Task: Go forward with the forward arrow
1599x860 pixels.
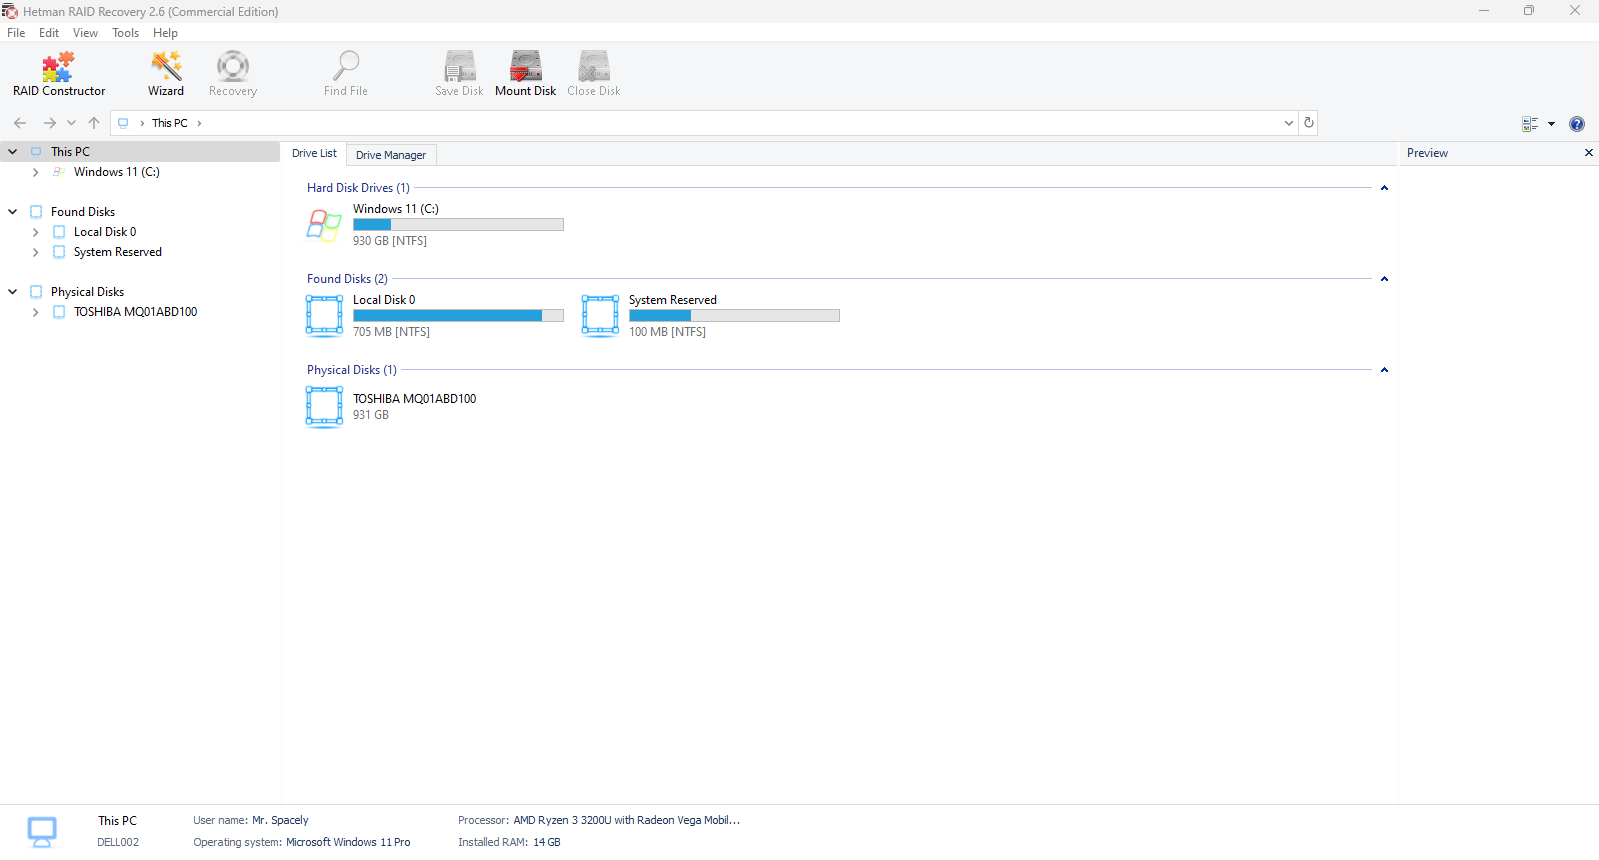Action: click(x=49, y=123)
